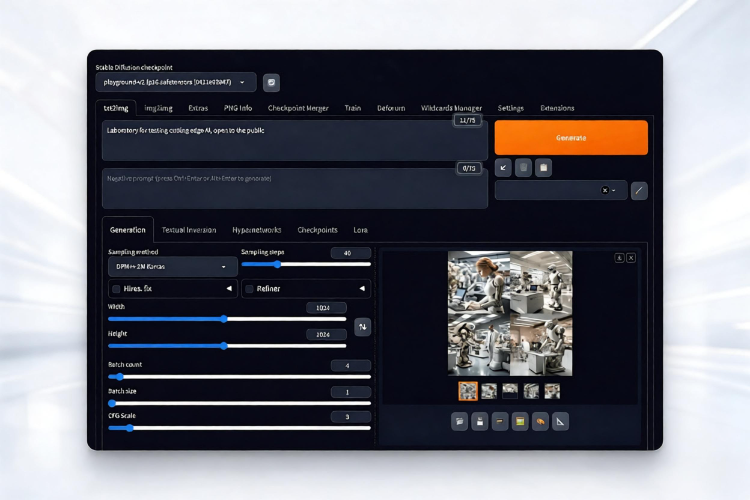Clear styles selection X icon
The height and width of the screenshot is (500, 750).
tap(605, 190)
